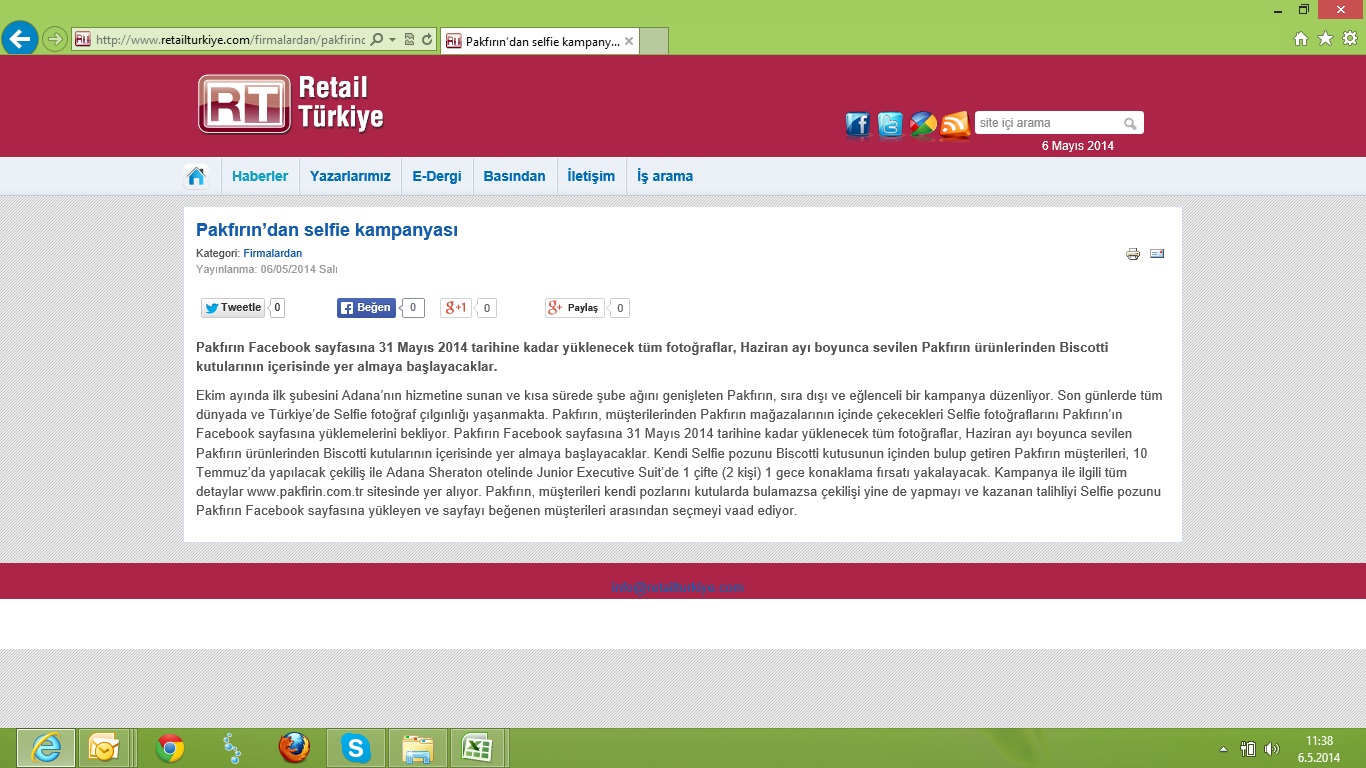Go to the site home via house icon
Screen dimensions: 1366x768
click(x=196, y=176)
